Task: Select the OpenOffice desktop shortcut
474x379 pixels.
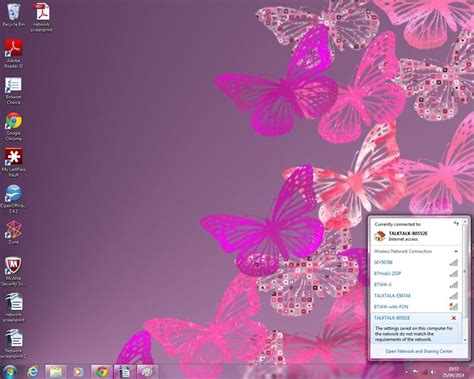Action: pyautogui.click(x=14, y=199)
